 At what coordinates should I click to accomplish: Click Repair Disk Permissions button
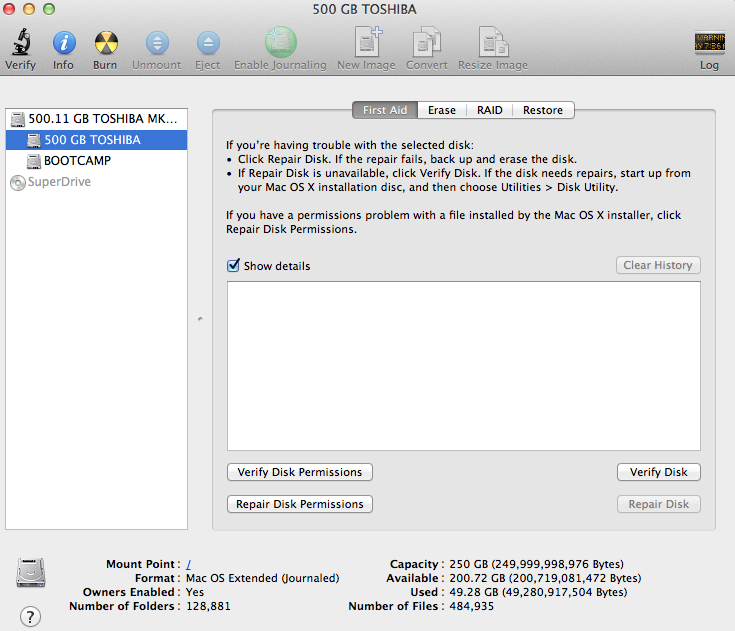pyautogui.click(x=300, y=504)
